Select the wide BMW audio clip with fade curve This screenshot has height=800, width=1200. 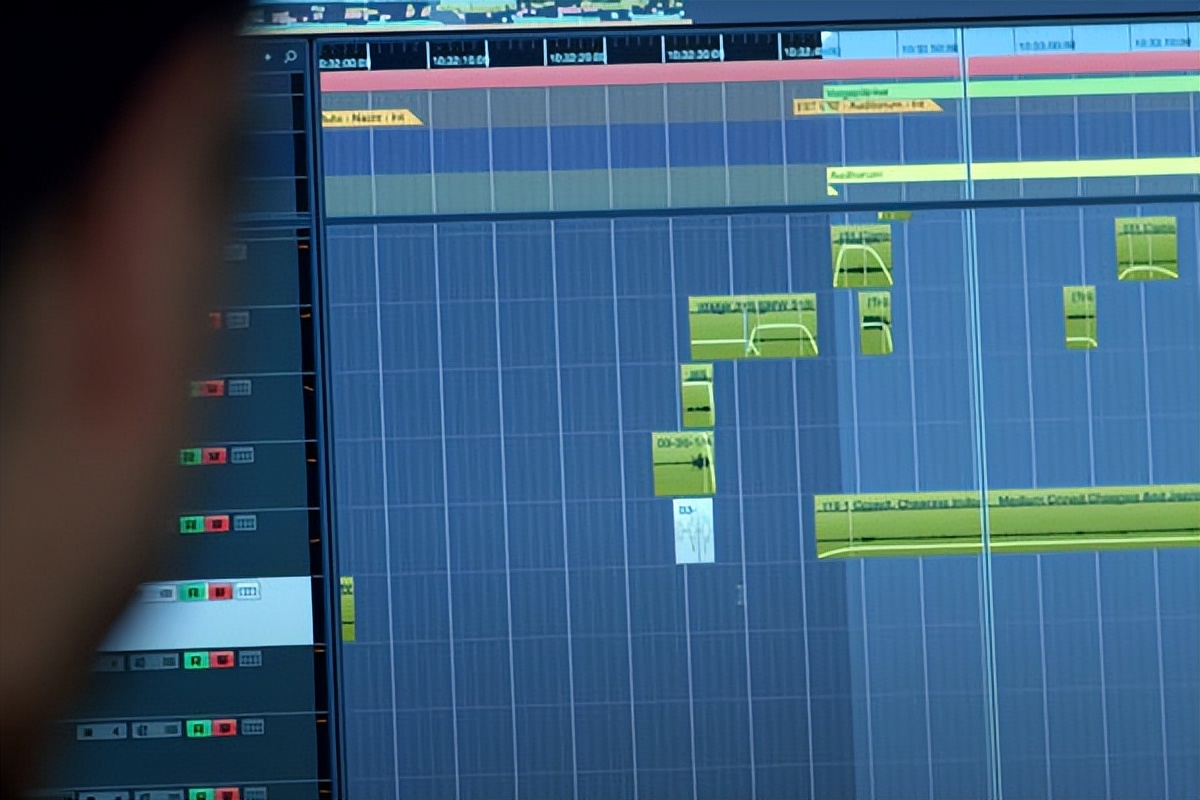[753, 326]
